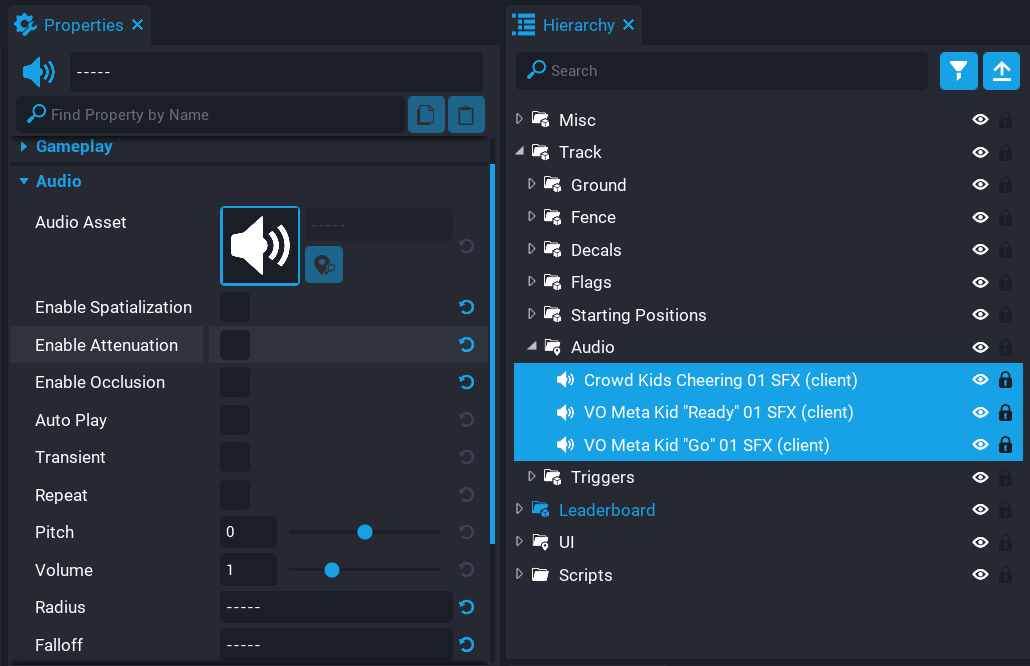The height and width of the screenshot is (666, 1030).
Task: Toggle the Repeat checkbox
Action: point(235,495)
